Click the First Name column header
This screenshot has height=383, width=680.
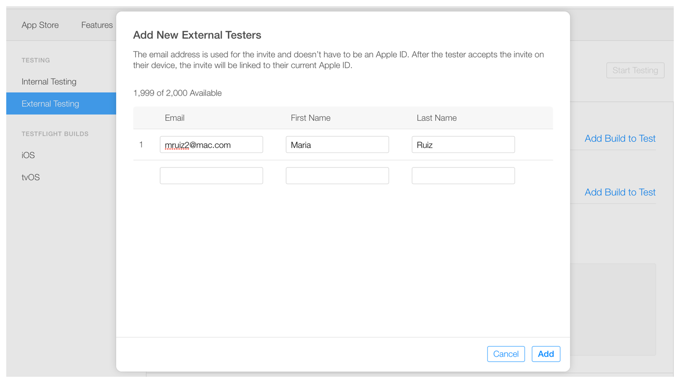tap(311, 118)
